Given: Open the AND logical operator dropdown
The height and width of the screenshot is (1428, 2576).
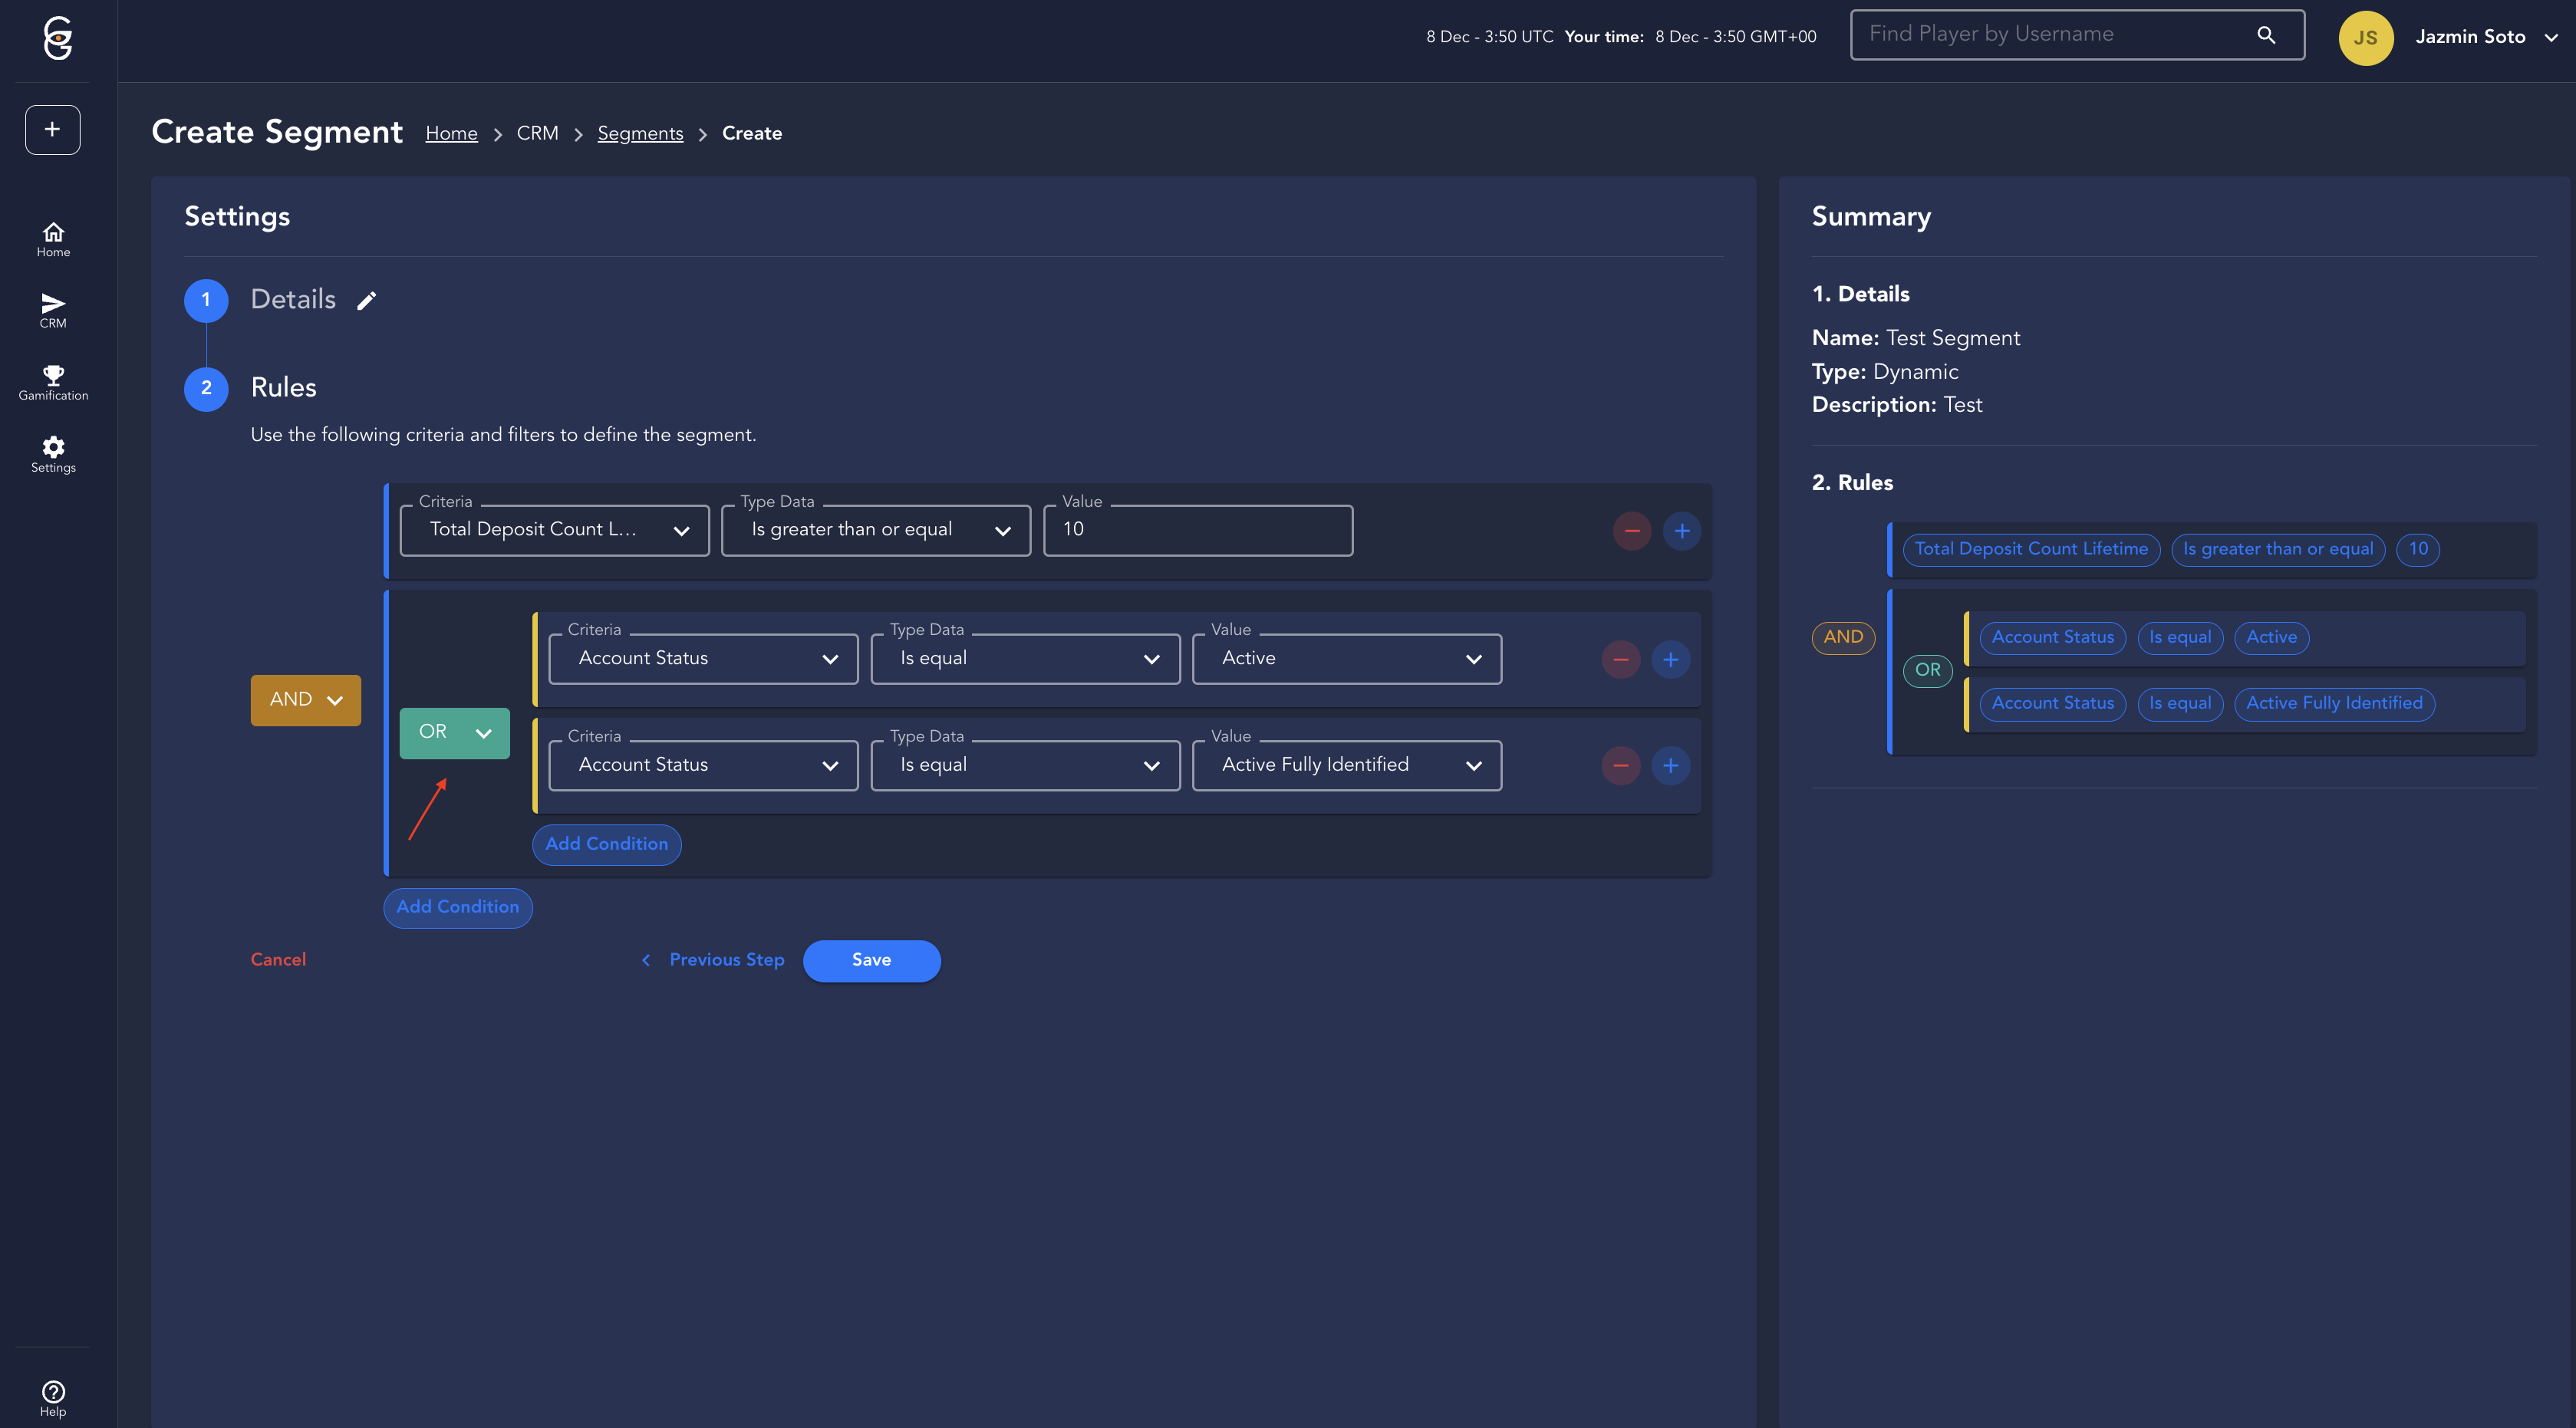Looking at the screenshot, I should pos(305,700).
